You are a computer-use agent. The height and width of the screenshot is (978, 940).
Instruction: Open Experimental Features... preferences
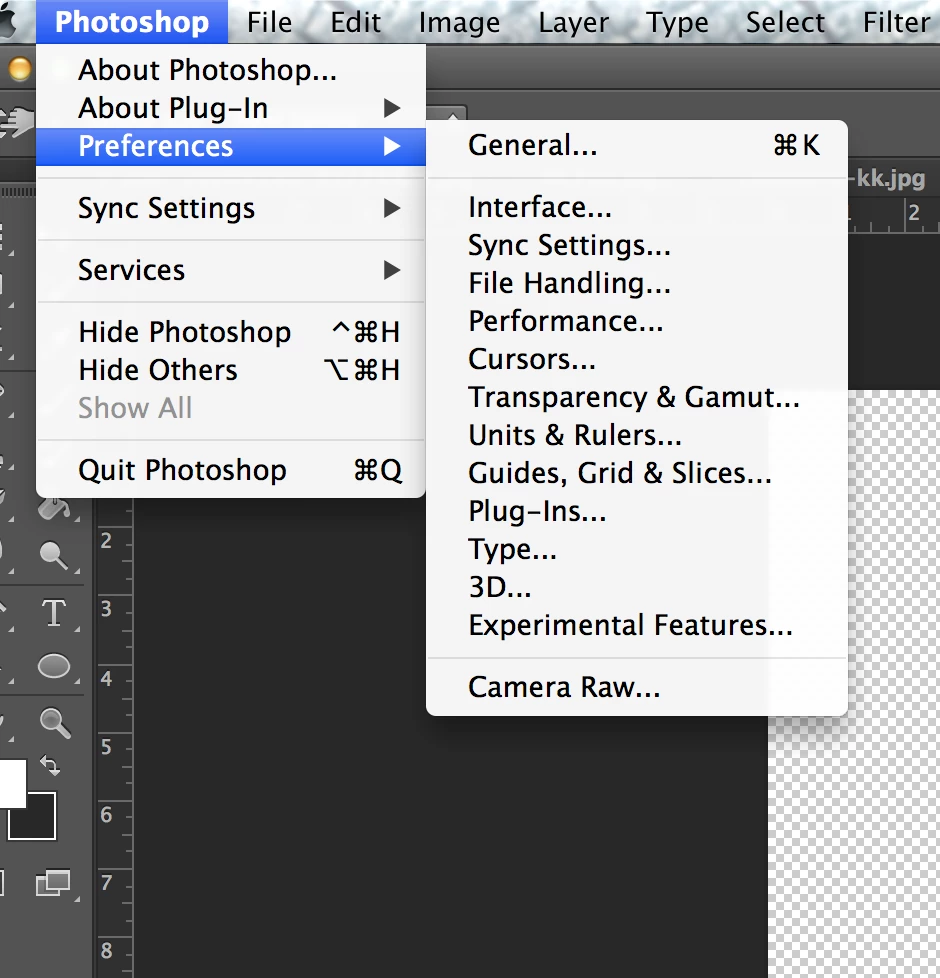click(637, 626)
